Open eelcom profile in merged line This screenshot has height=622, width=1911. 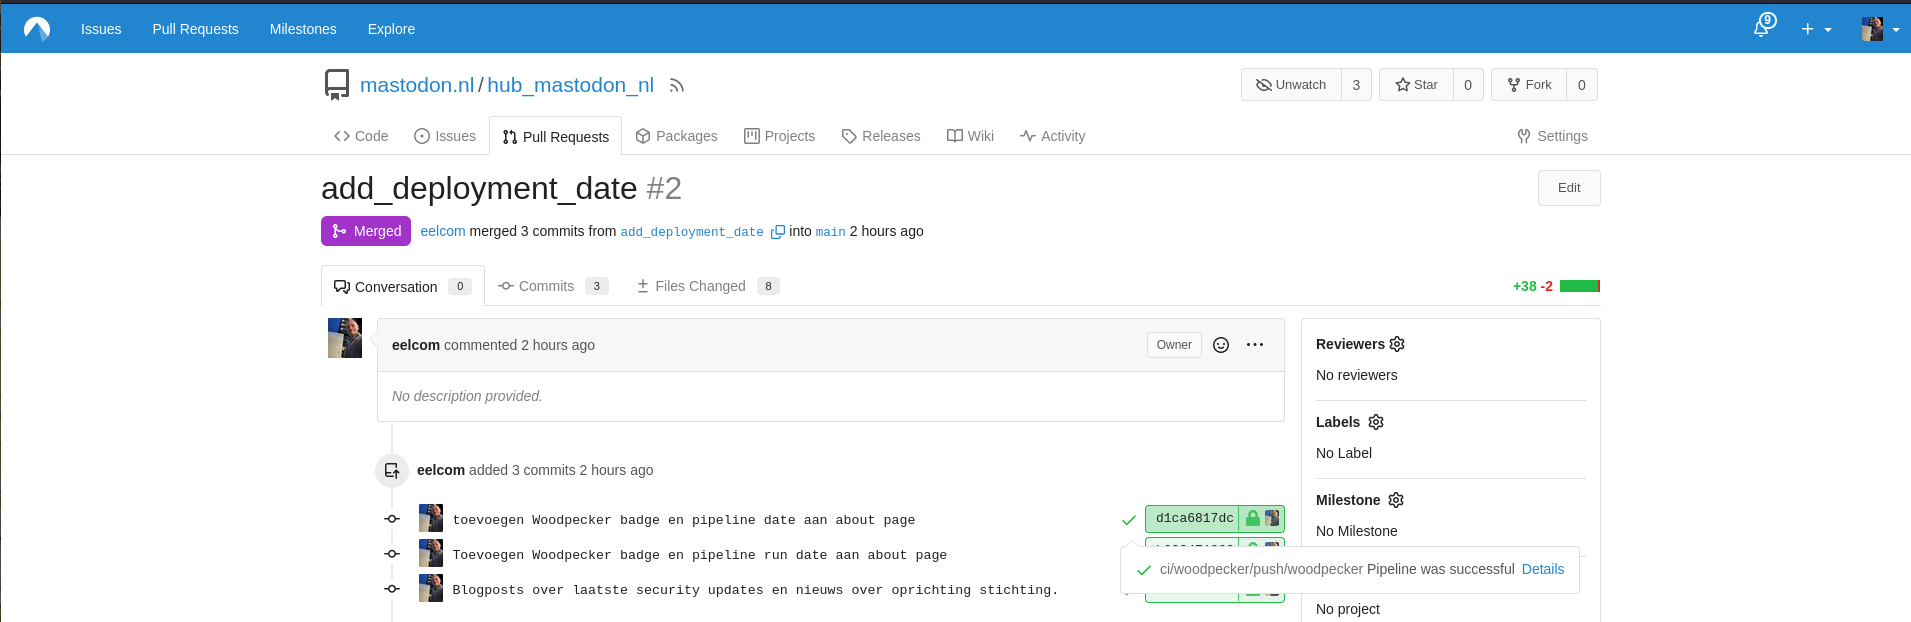[443, 231]
